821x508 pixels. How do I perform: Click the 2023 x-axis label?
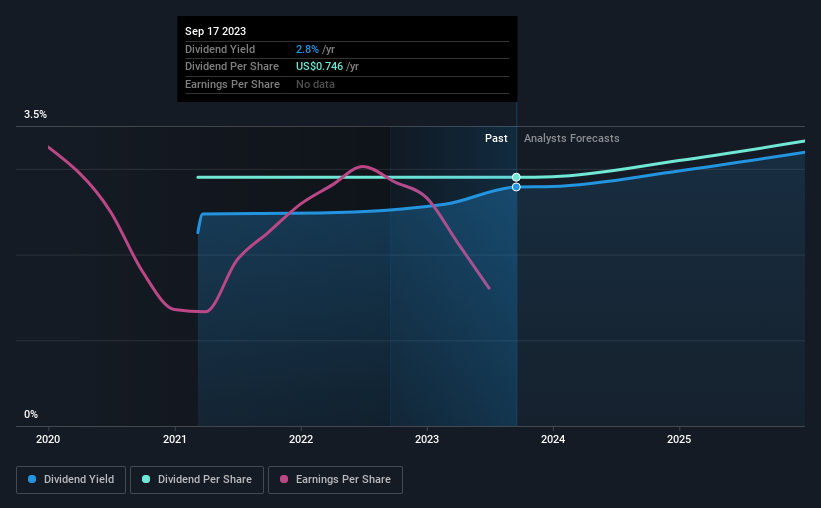(427, 439)
